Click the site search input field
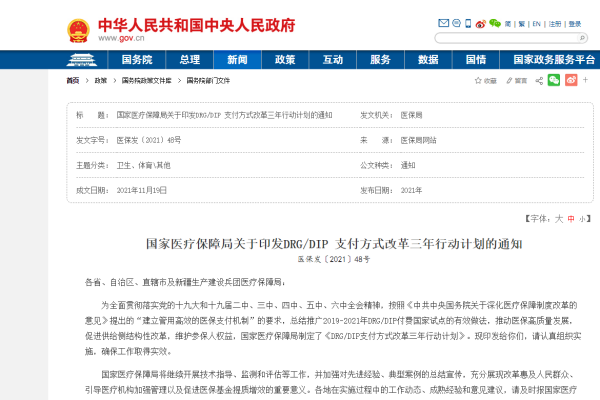The height and width of the screenshot is (400, 600). click(506, 38)
